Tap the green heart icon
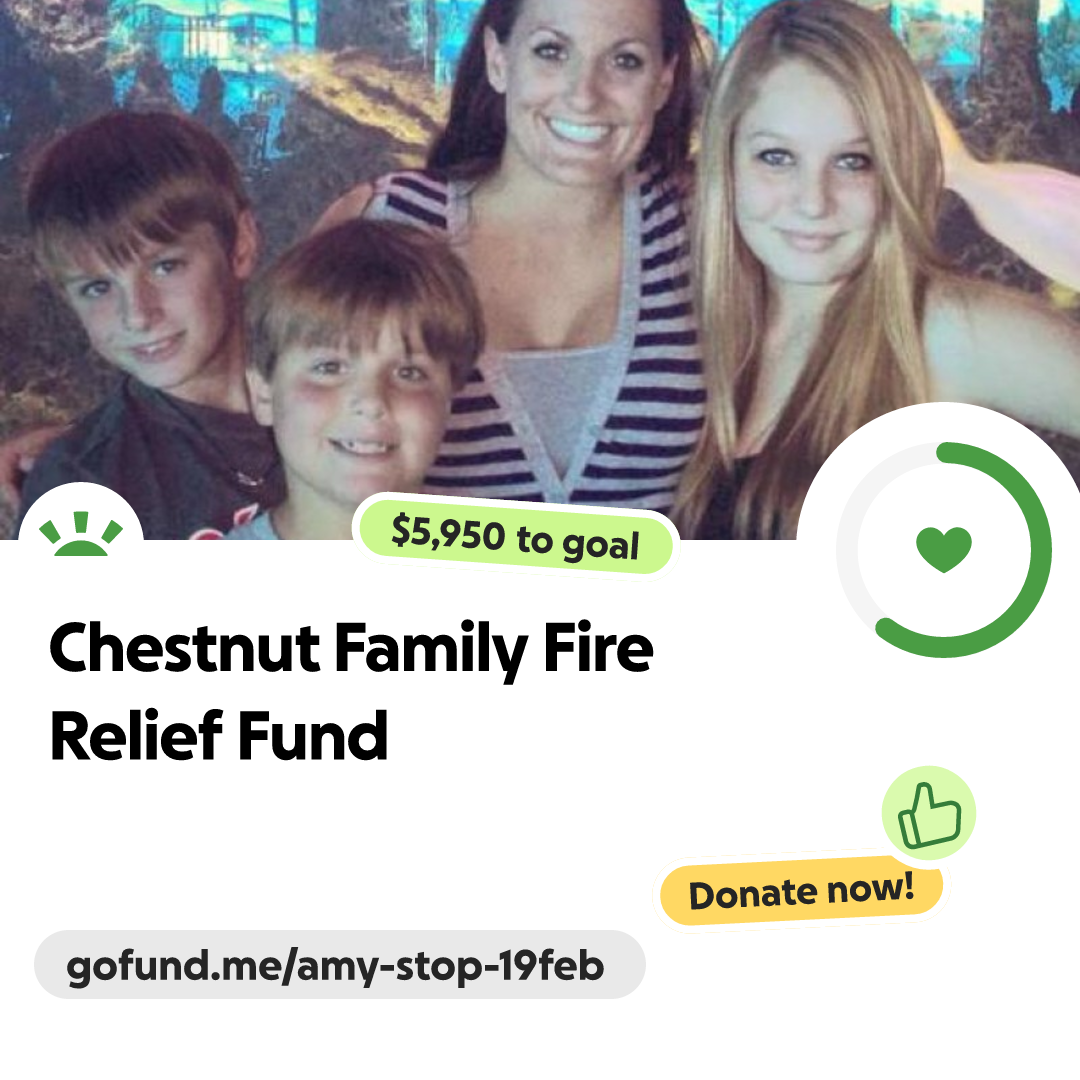The image size is (1080, 1080). click(944, 549)
